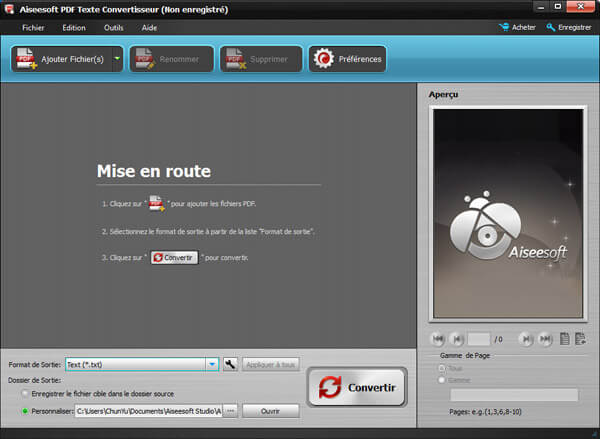Screen dimensions: 600x439
Task: Jump to last page in preview
Action: click(x=545, y=339)
